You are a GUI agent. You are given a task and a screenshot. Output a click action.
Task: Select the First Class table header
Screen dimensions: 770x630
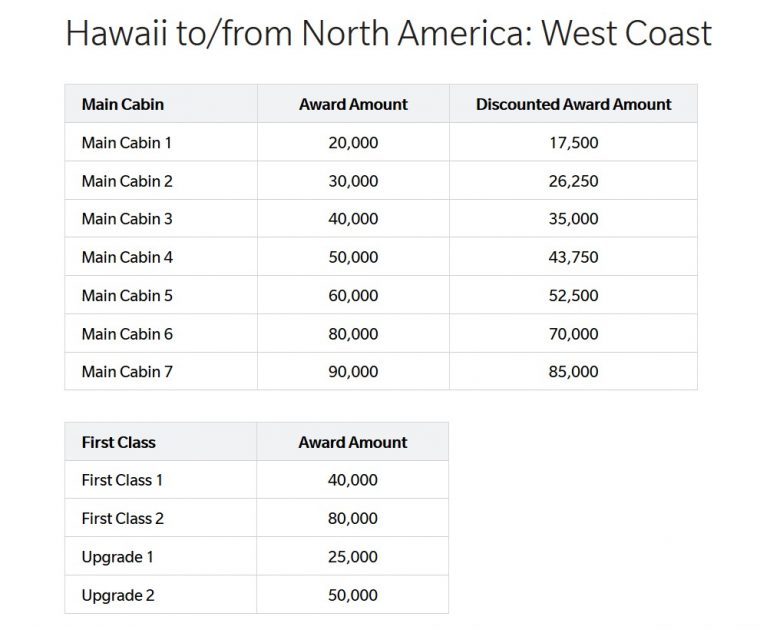coord(118,442)
